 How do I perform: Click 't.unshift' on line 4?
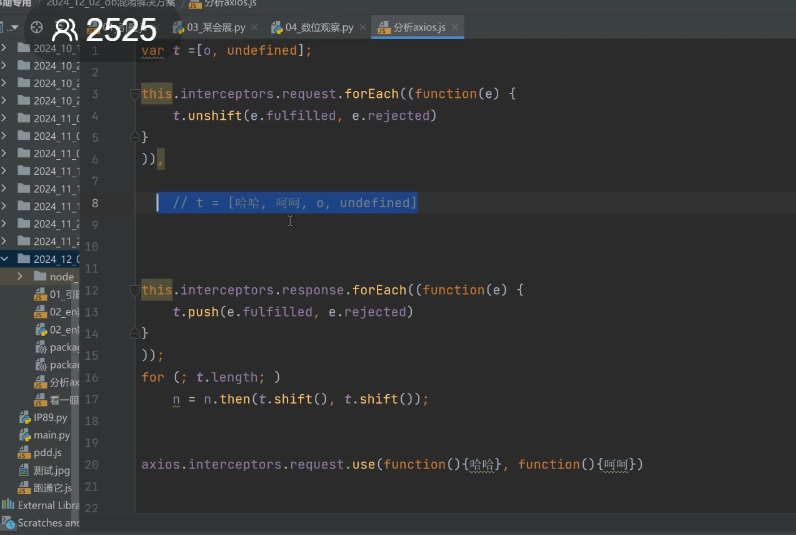point(207,116)
